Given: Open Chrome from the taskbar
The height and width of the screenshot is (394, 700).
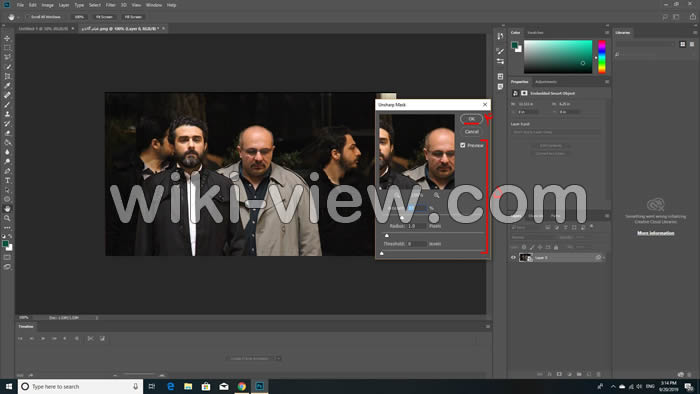Looking at the screenshot, I should (242, 386).
